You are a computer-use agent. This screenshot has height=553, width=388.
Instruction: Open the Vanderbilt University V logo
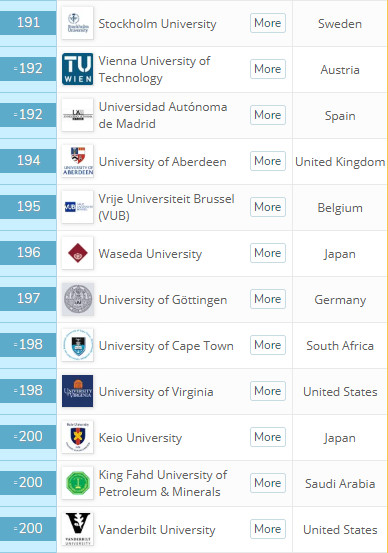tap(78, 529)
